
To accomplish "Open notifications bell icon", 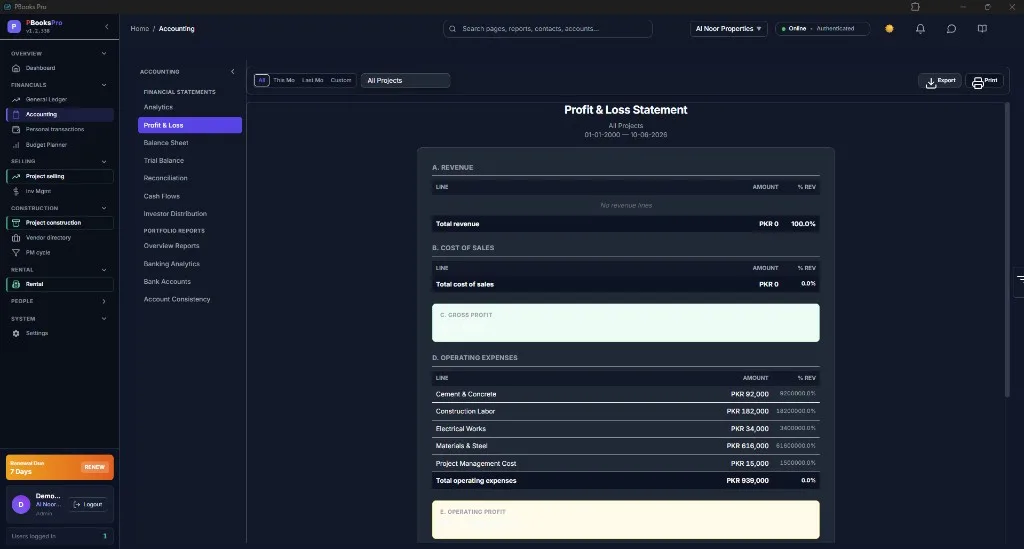I will pyautogui.click(x=920, y=29).
